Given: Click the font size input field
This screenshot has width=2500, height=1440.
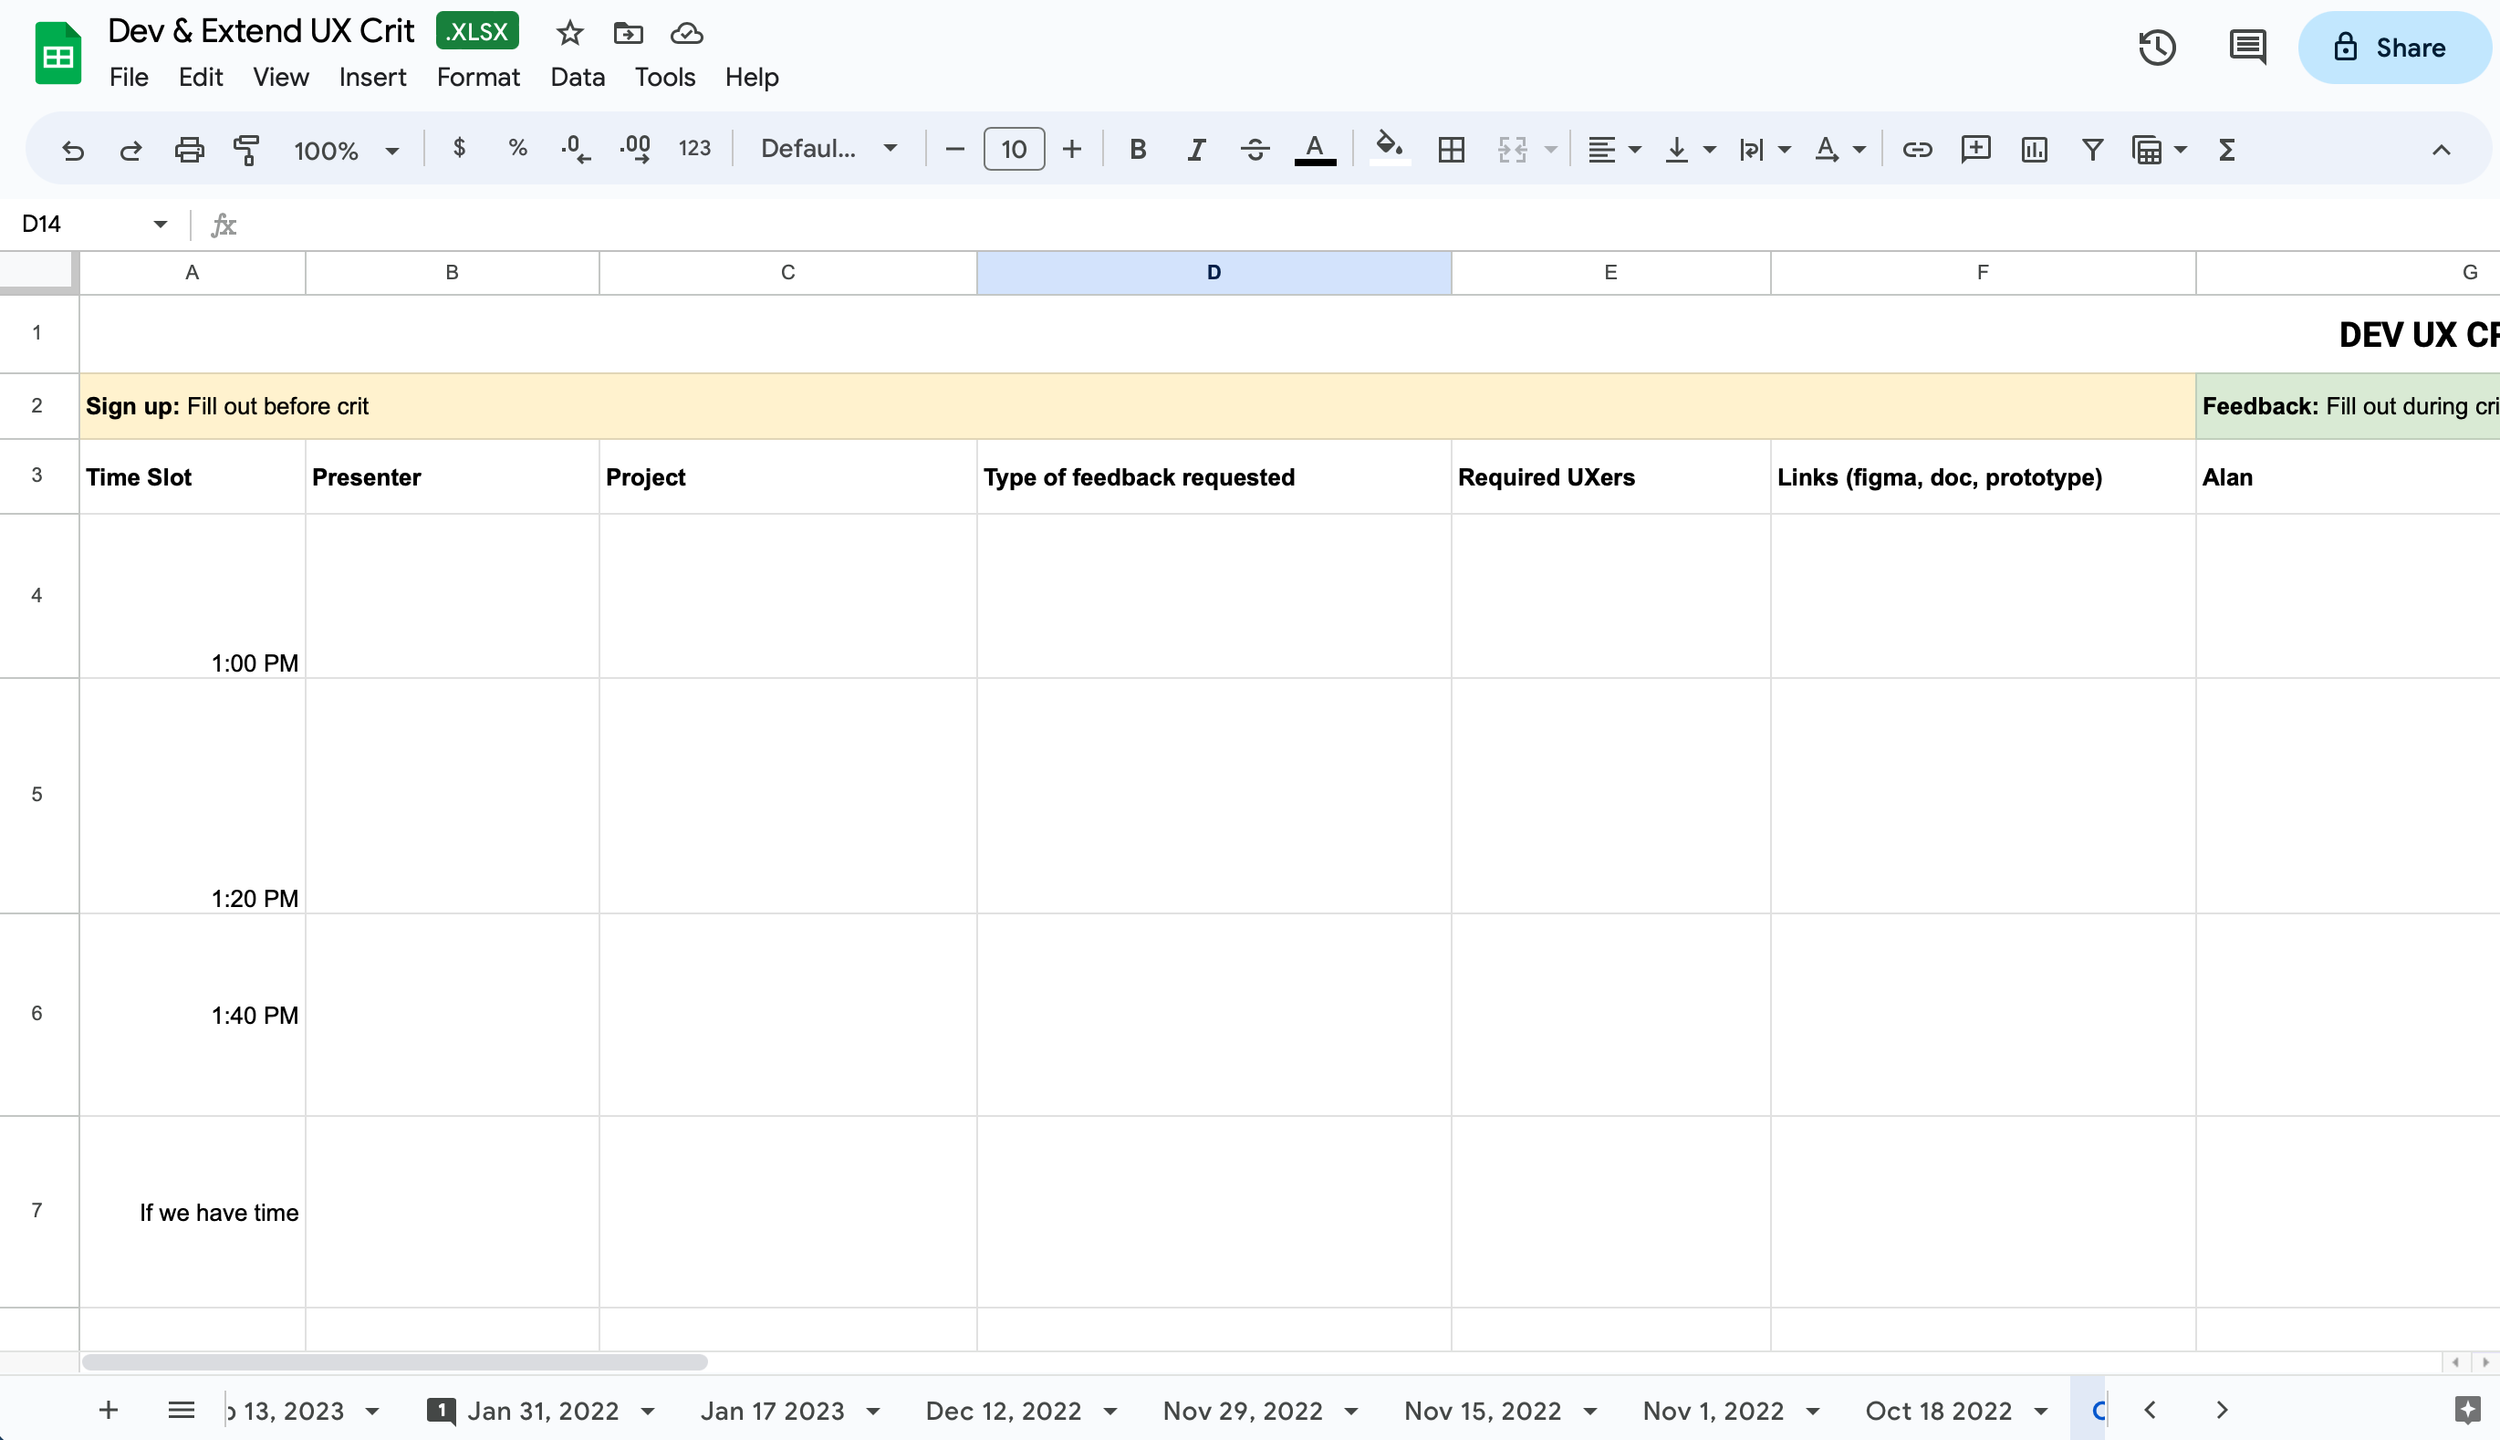Looking at the screenshot, I should [x=1013, y=150].
